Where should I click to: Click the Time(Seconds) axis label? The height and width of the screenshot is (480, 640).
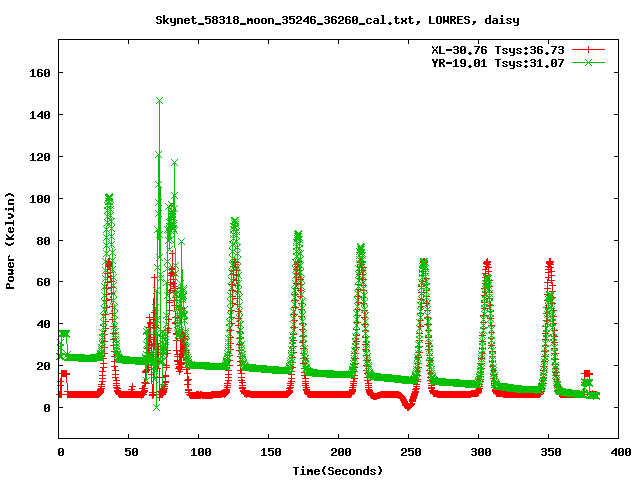pos(338,471)
